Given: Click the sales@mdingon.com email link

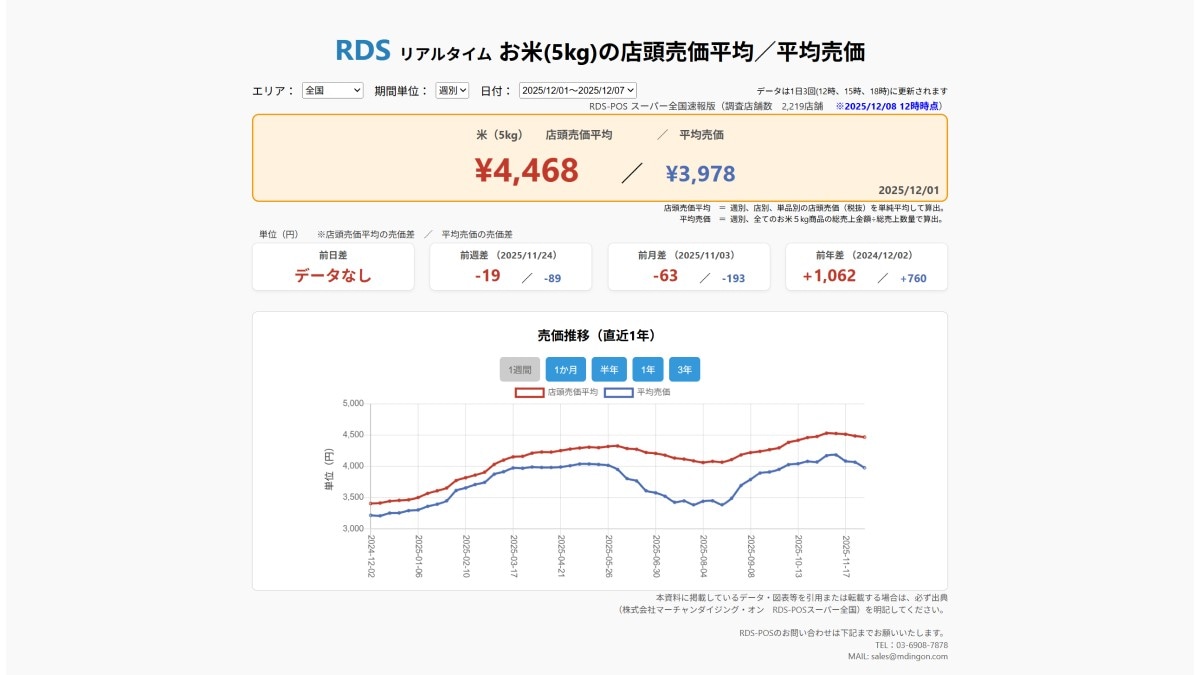Looking at the screenshot, I should coord(911,656).
